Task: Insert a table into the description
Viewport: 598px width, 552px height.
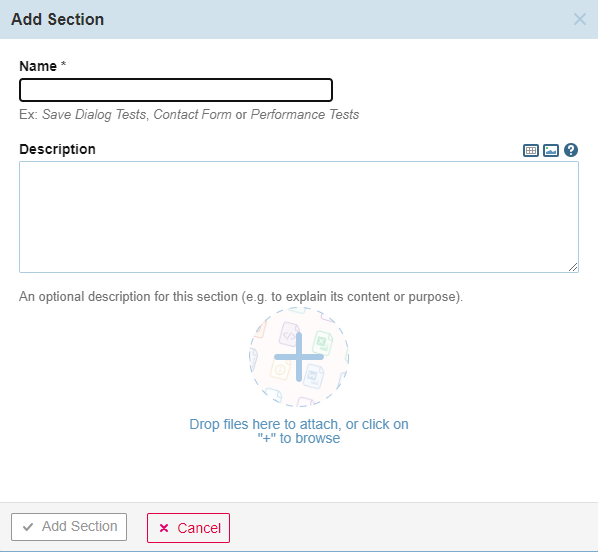Action: 530,150
